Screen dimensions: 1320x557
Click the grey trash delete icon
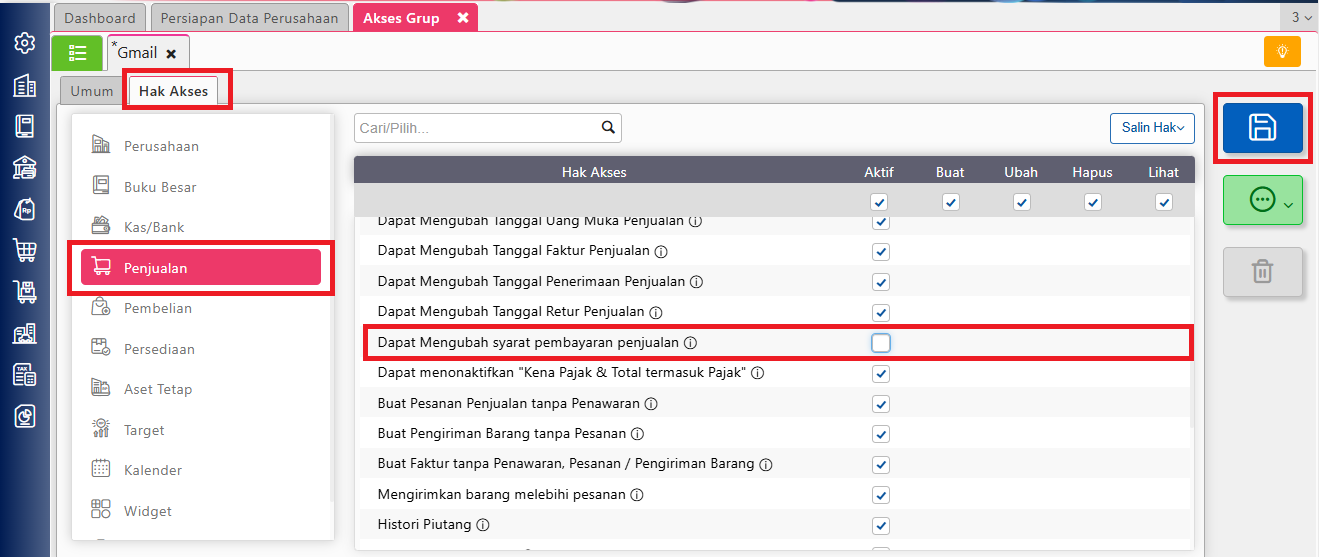pos(1262,272)
